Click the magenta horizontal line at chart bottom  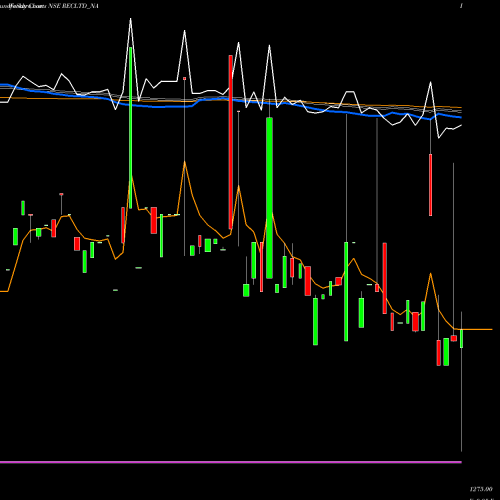(231, 462)
